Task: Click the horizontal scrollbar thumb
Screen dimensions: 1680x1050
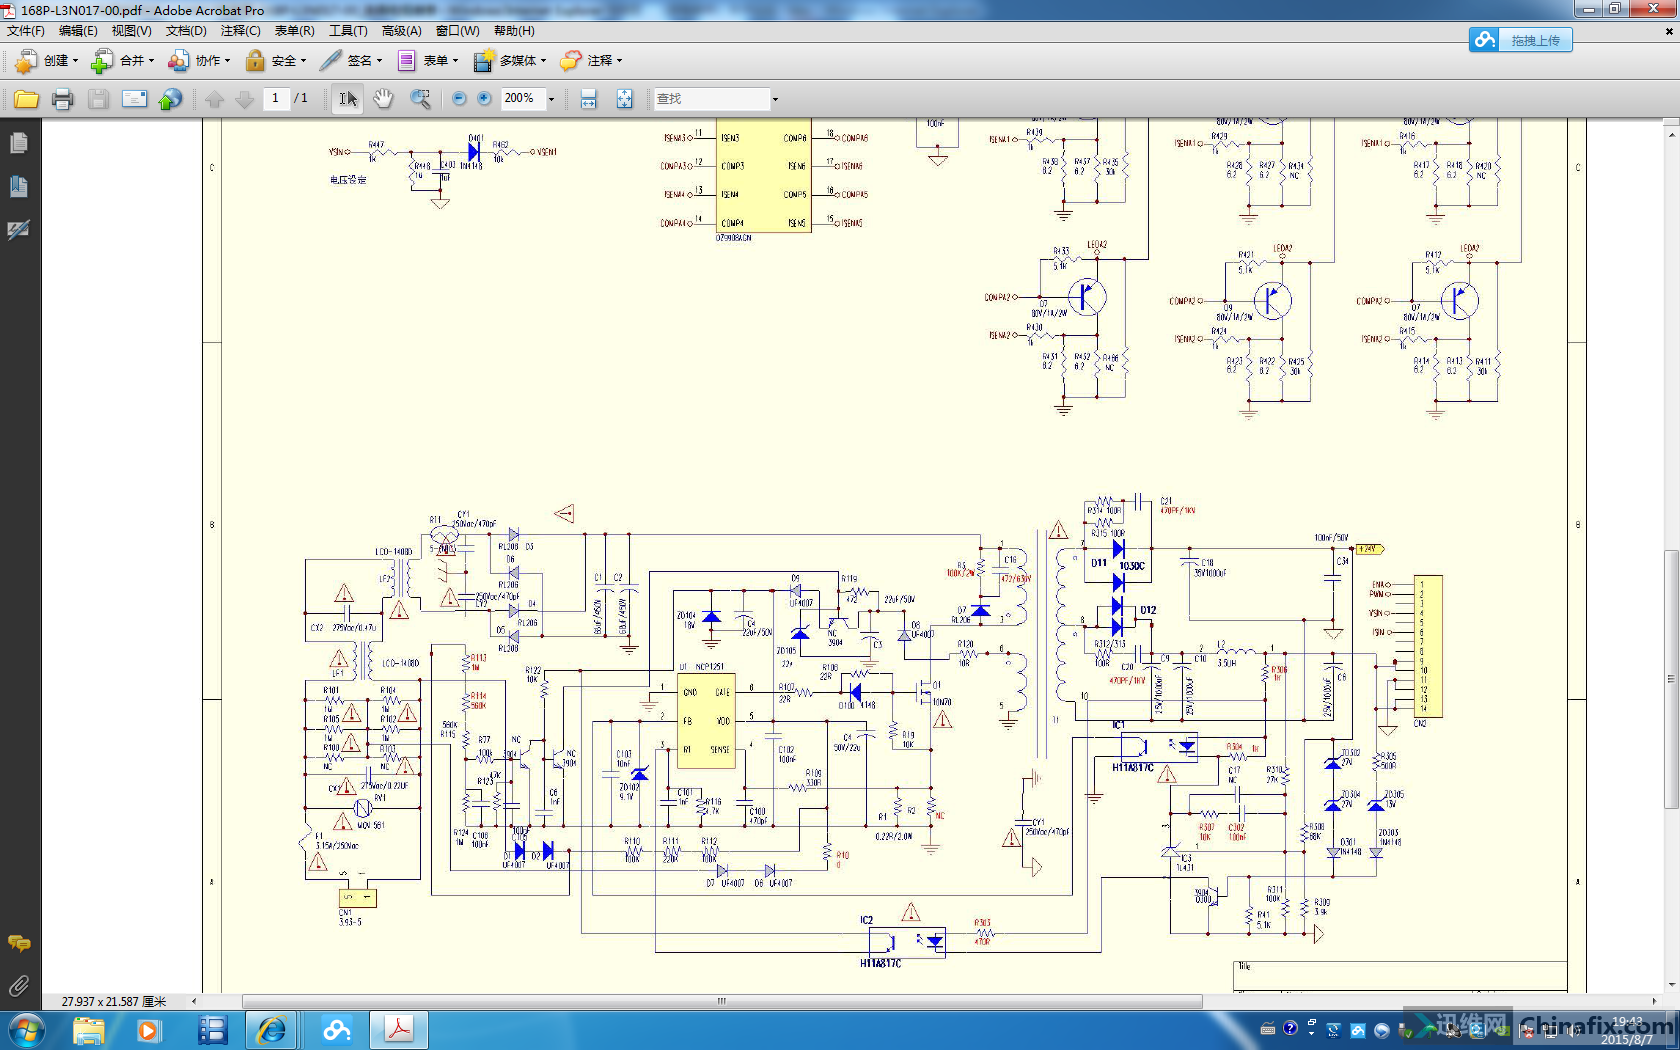Action: [722, 1001]
